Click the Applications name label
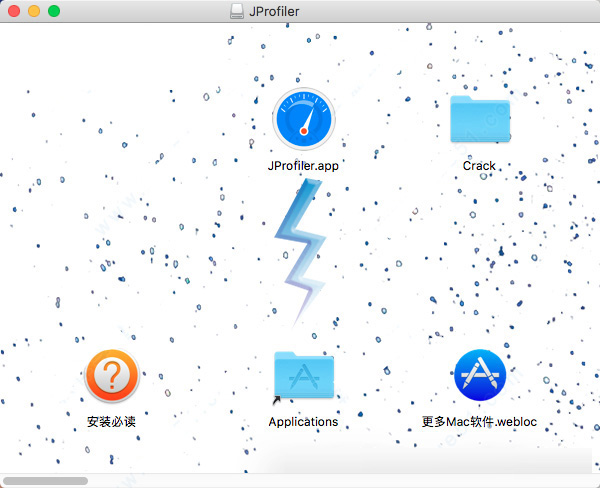This screenshot has width=600, height=488. 303,422
